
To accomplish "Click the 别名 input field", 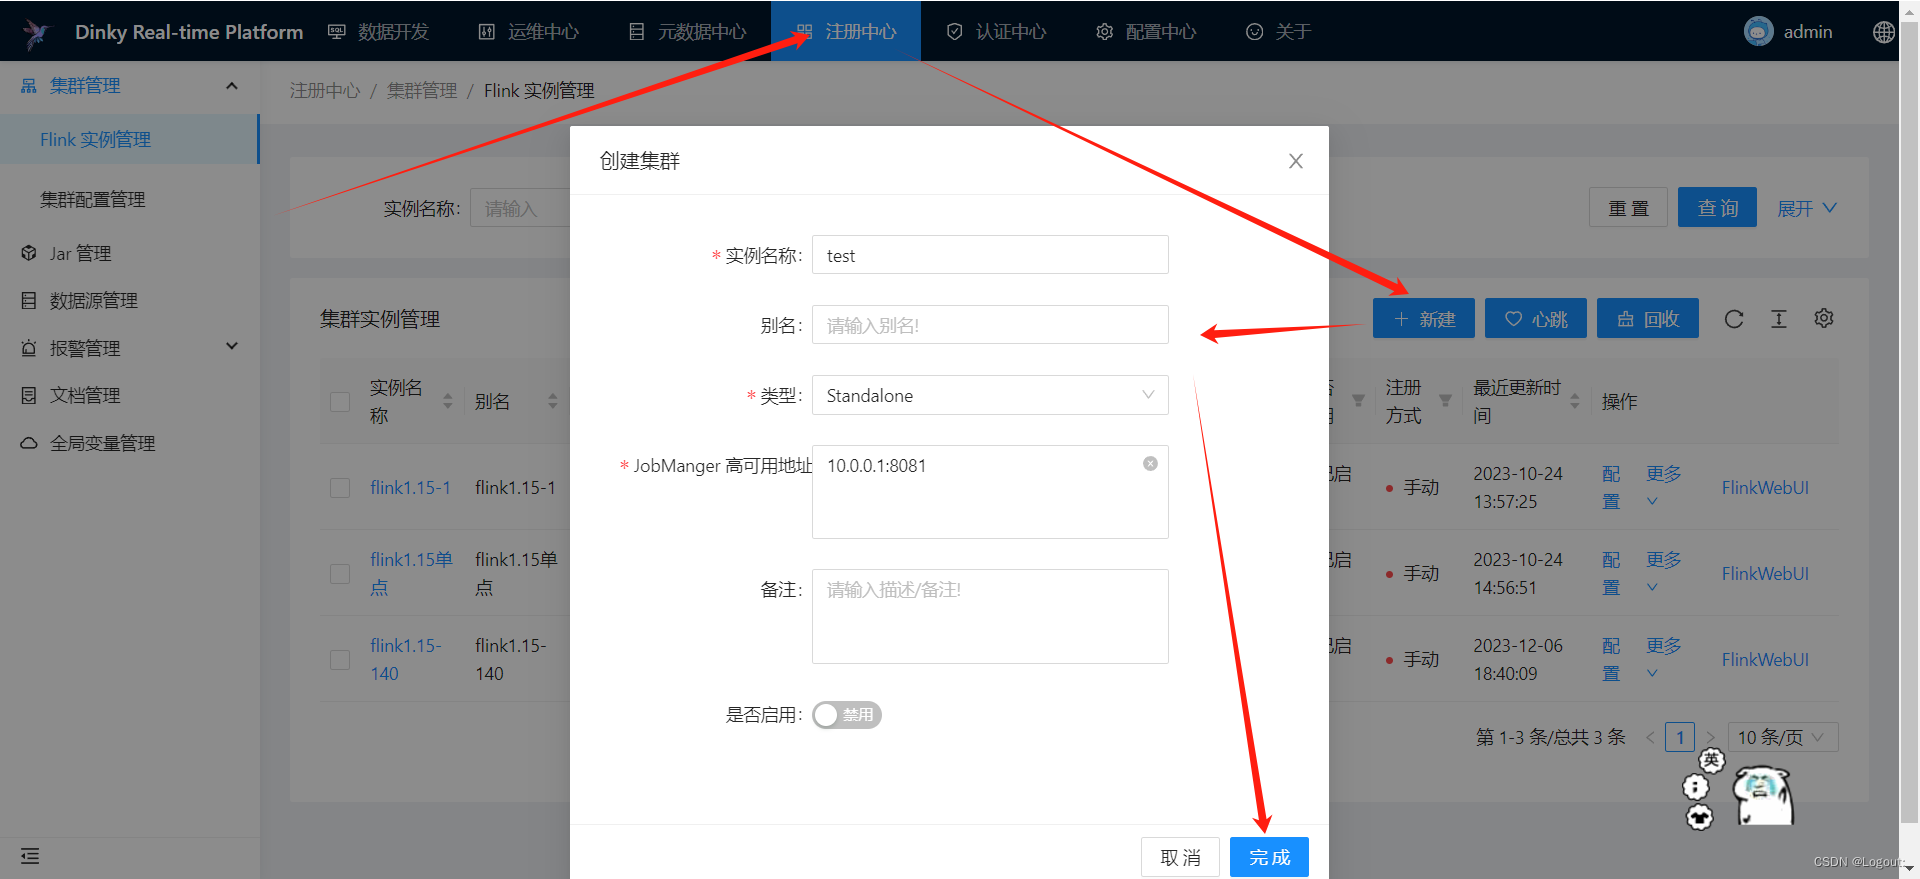I will [990, 325].
